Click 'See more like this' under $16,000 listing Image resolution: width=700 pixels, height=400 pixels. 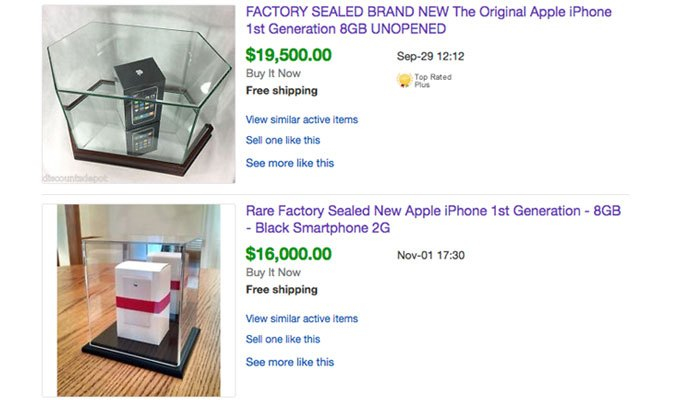coord(289,362)
